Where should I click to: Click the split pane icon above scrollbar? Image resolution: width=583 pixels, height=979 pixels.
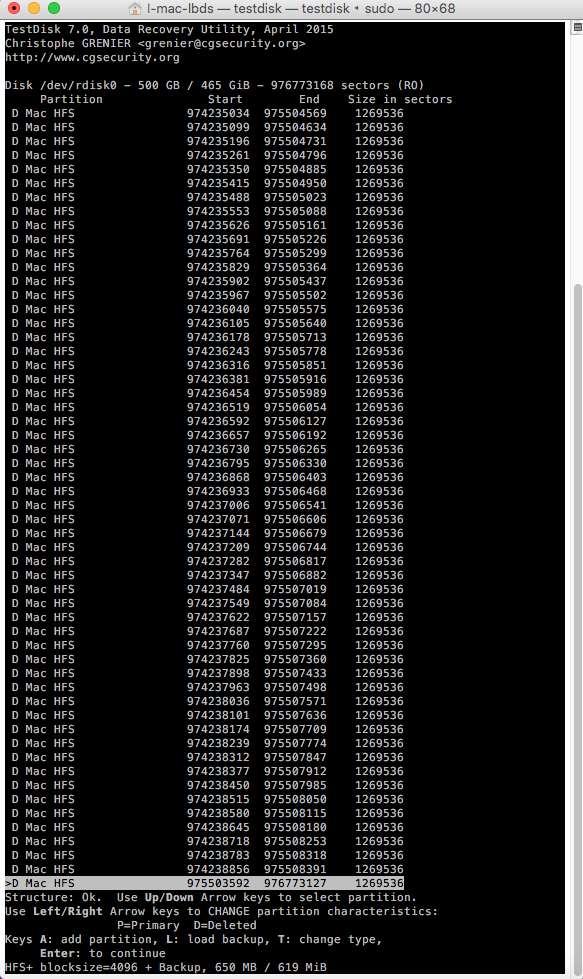pos(577,27)
